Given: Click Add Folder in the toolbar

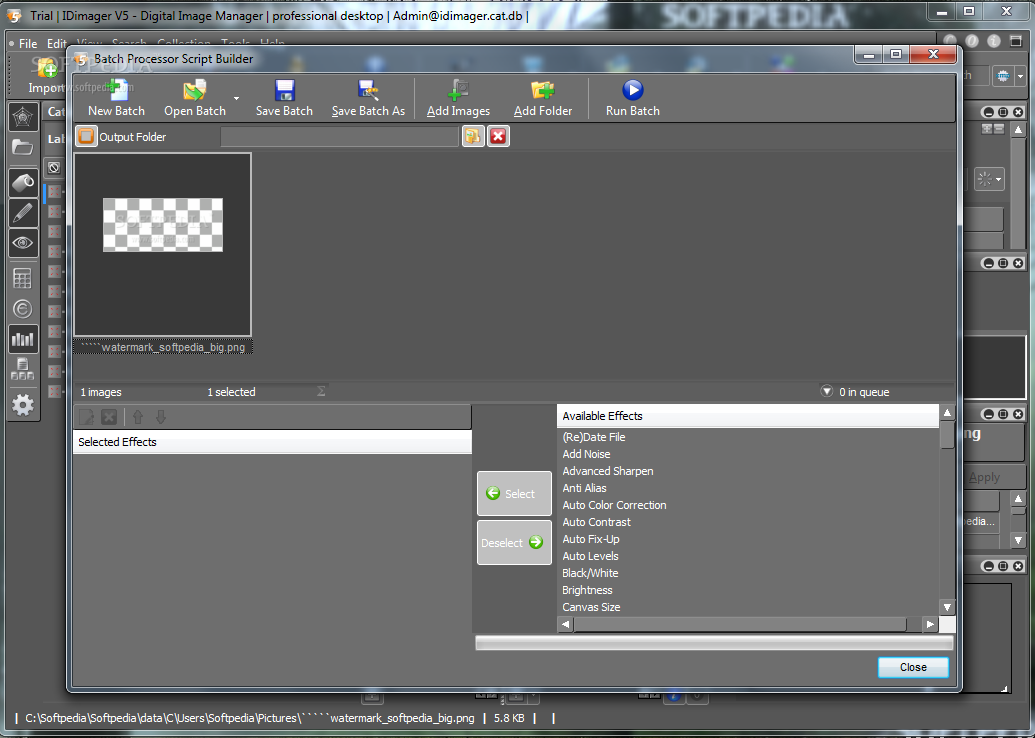Looking at the screenshot, I should coord(543,98).
